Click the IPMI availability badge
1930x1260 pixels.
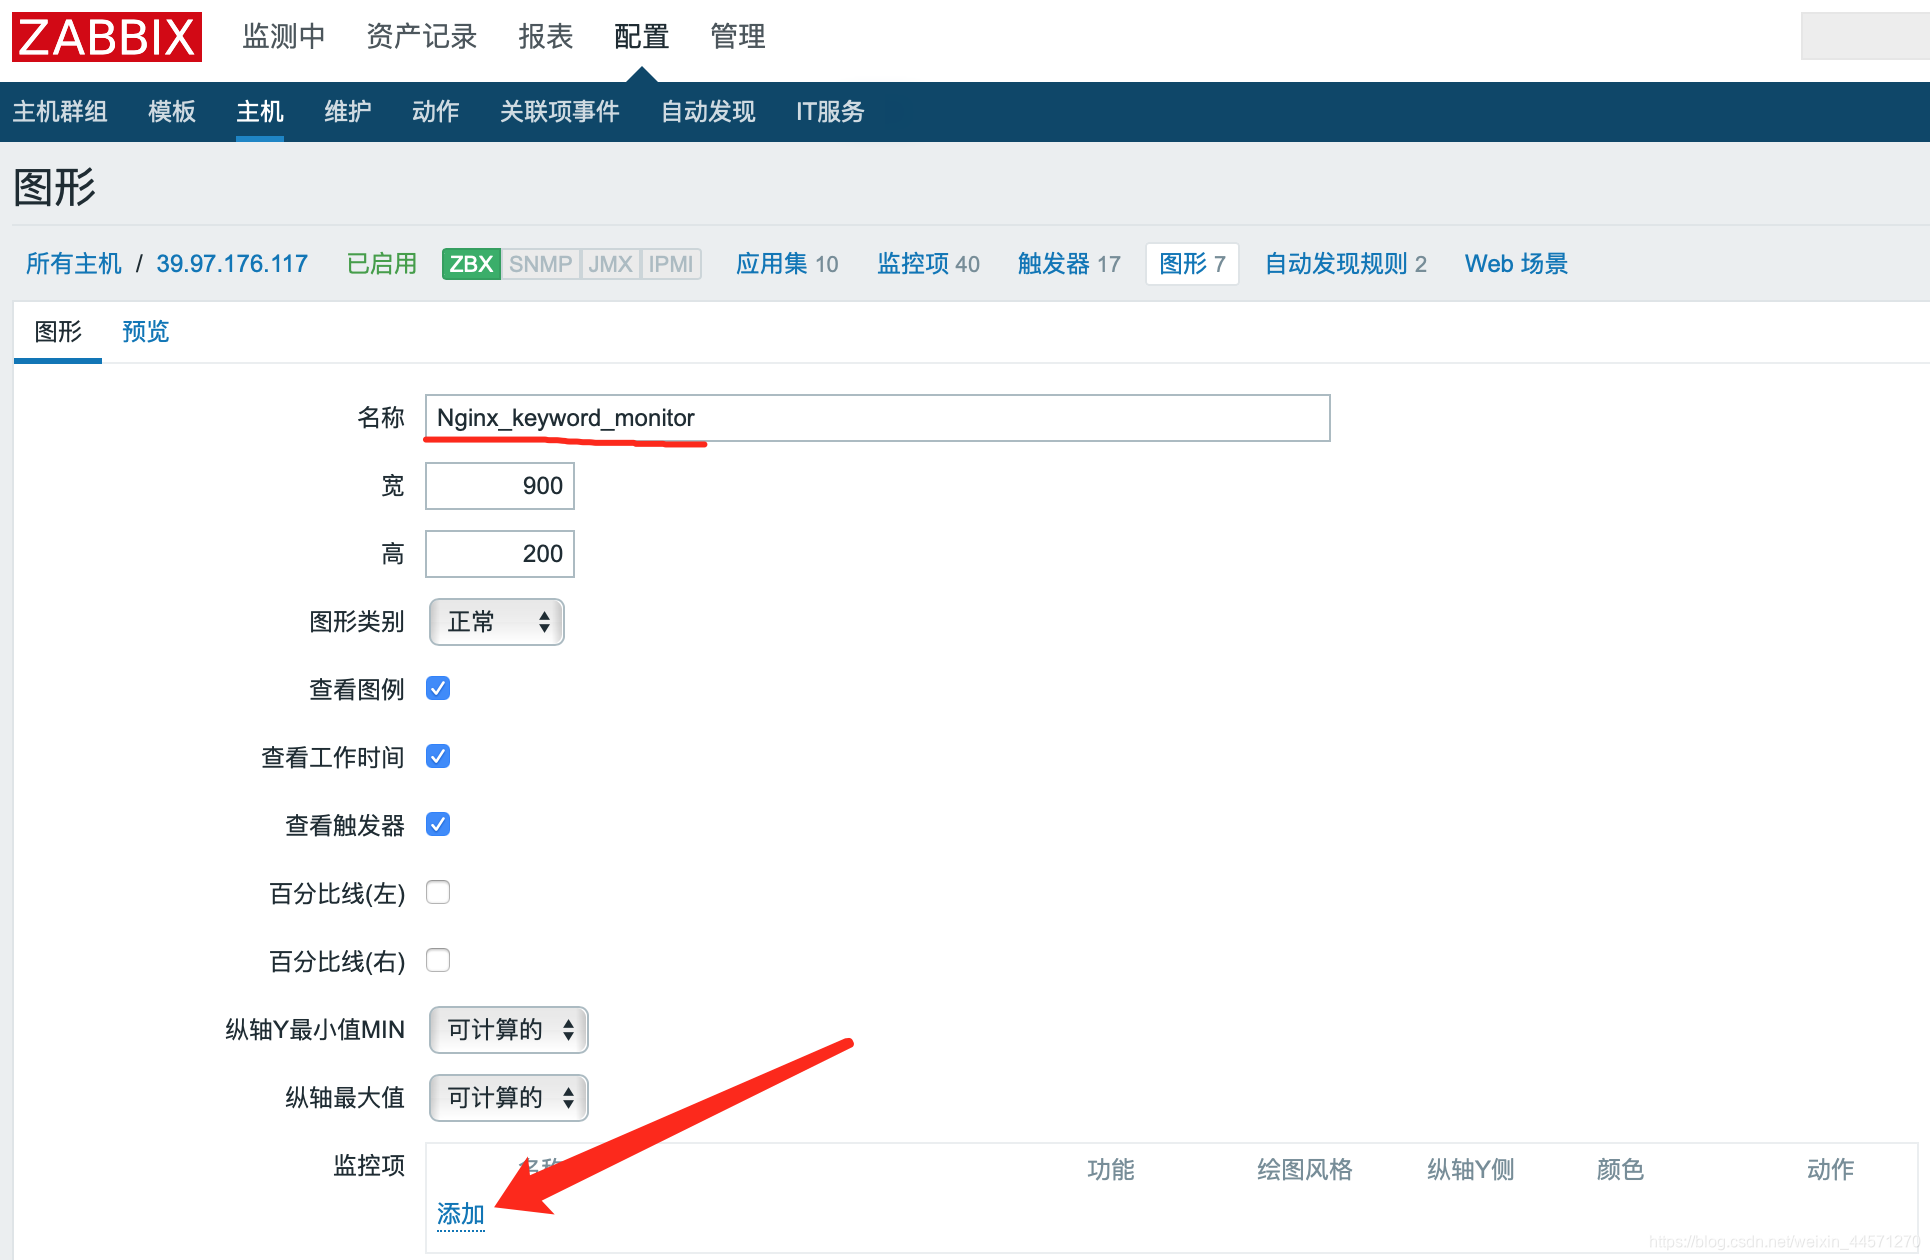[671, 264]
